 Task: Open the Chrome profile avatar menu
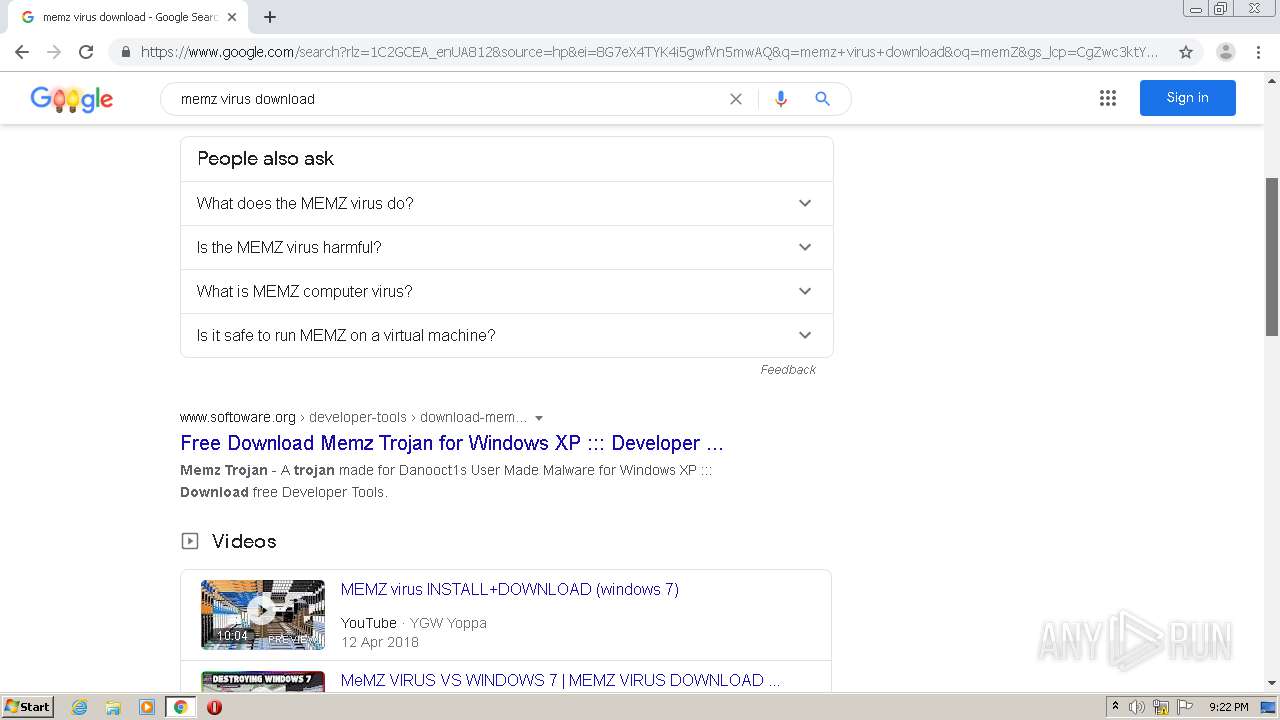1226,52
